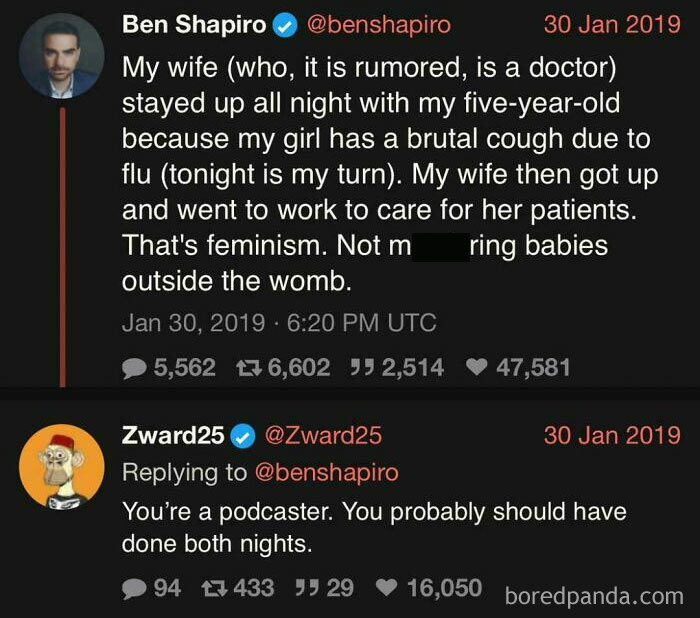Click the retweet icon showing 6,602
The image size is (700, 618).
point(248,367)
